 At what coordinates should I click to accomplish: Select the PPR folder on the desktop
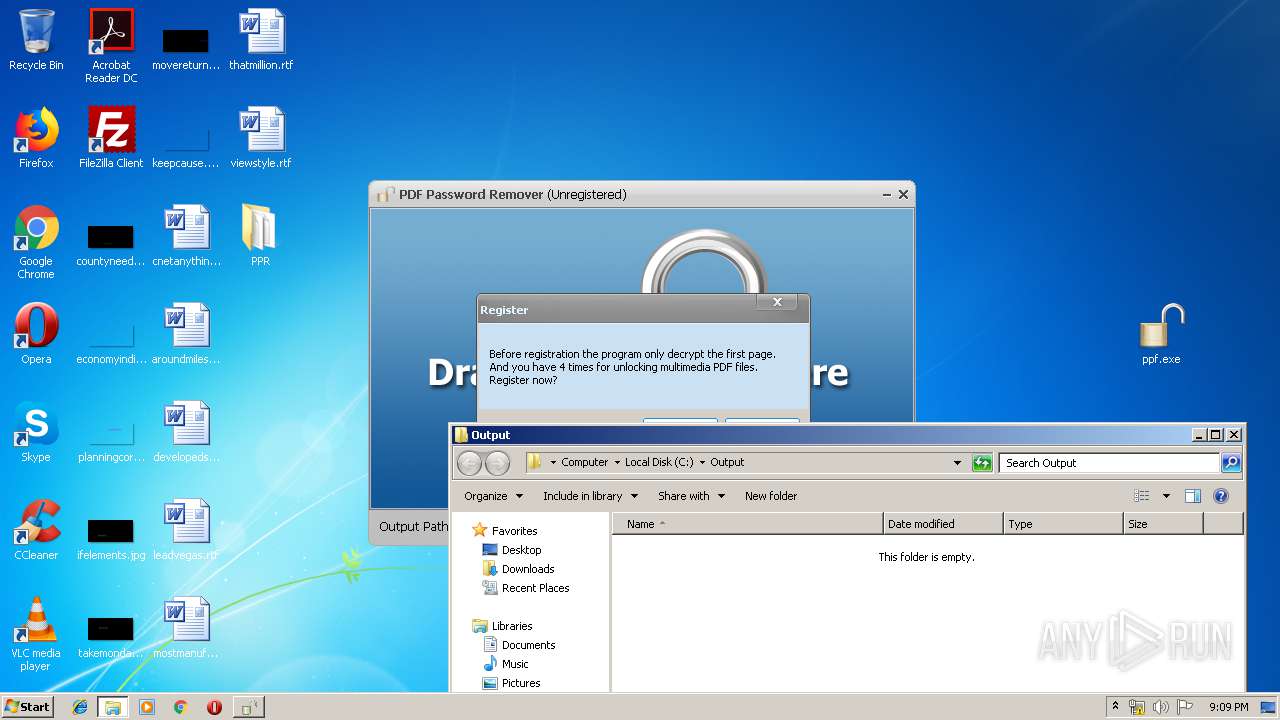(x=260, y=236)
